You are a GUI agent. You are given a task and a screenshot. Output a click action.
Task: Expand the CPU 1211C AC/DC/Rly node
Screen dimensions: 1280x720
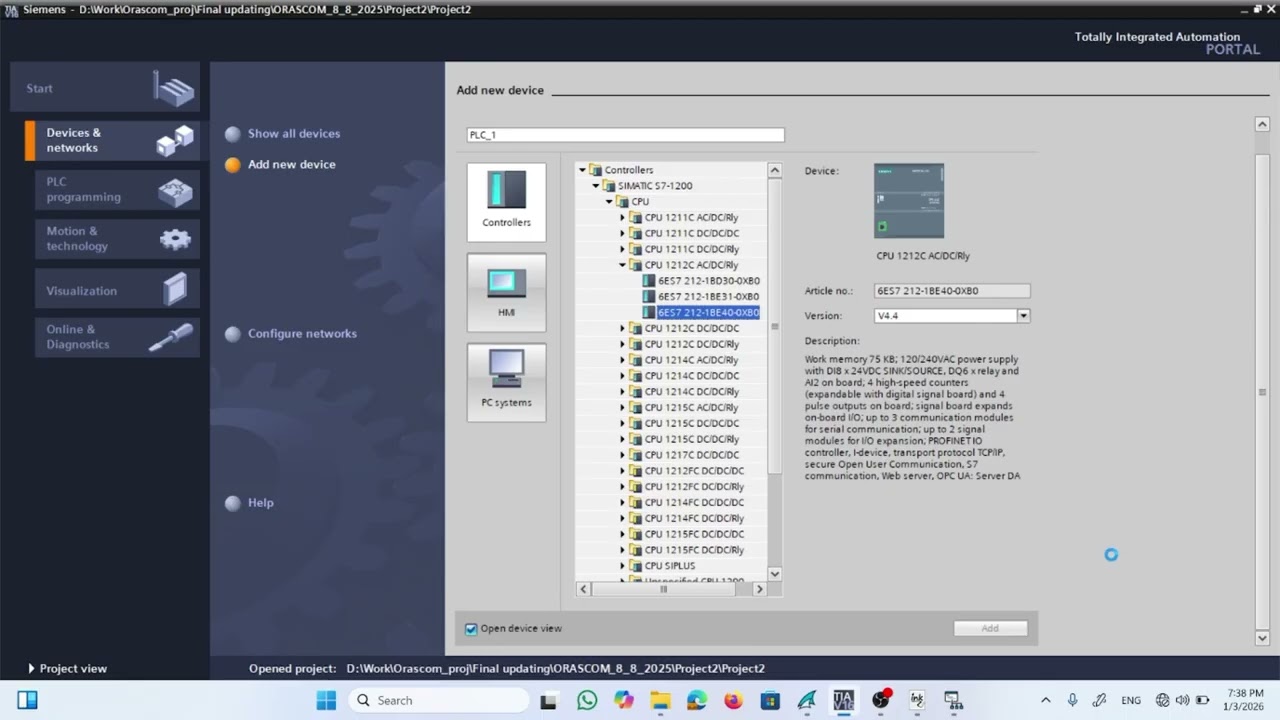[622, 217]
